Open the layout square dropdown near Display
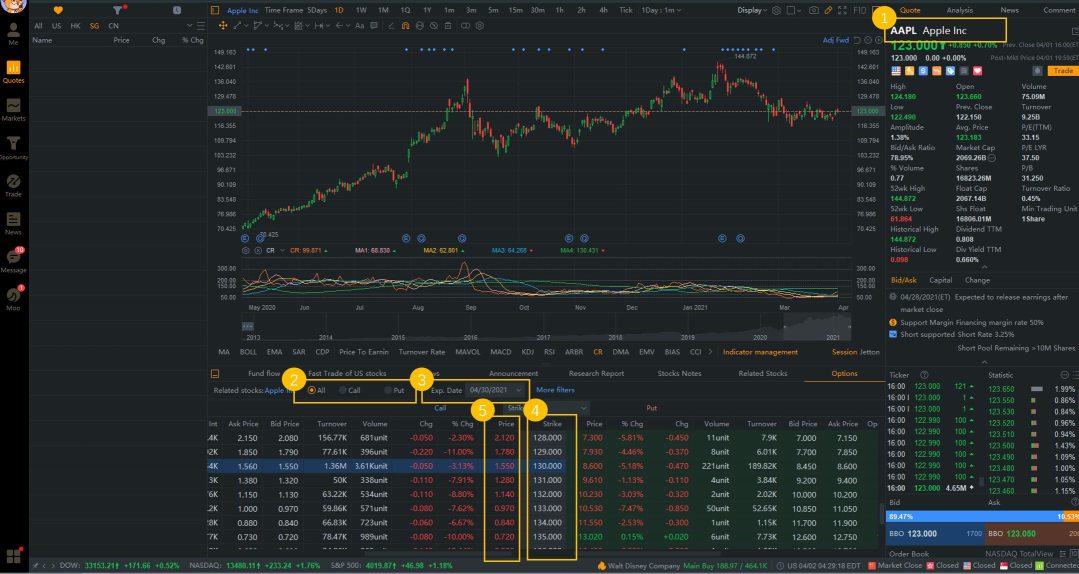Screen dimensions: 1079x574 (794, 10)
